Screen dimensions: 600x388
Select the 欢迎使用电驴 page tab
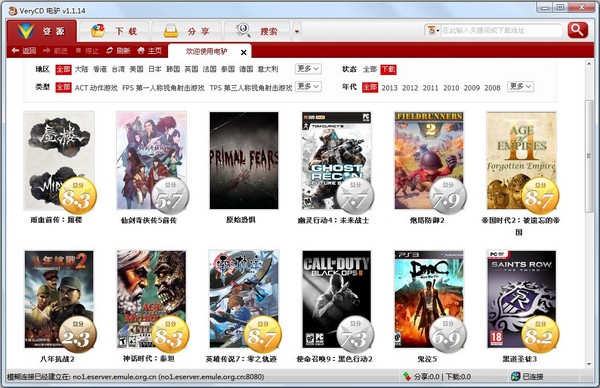(x=207, y=51)
